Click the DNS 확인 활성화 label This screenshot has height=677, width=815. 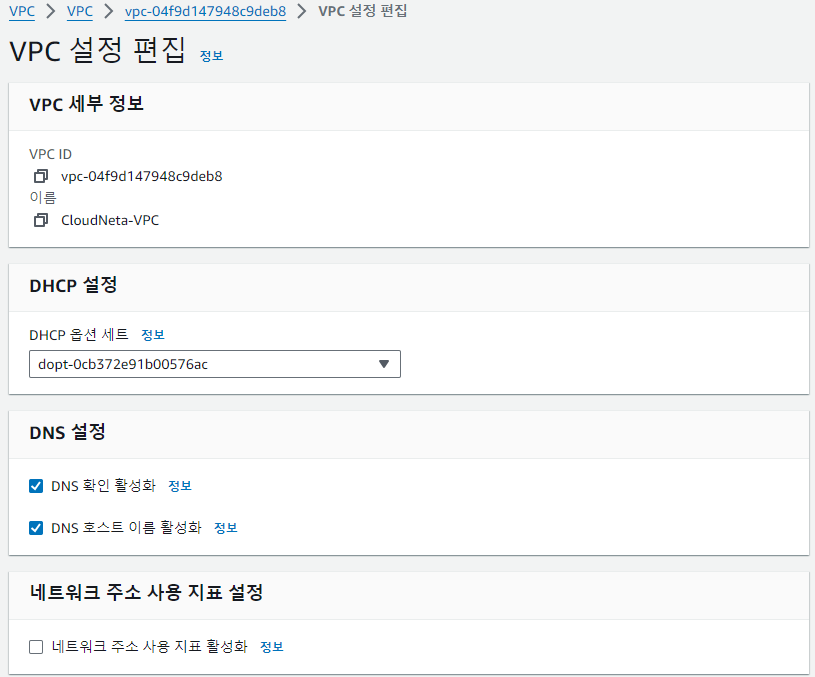103,486
